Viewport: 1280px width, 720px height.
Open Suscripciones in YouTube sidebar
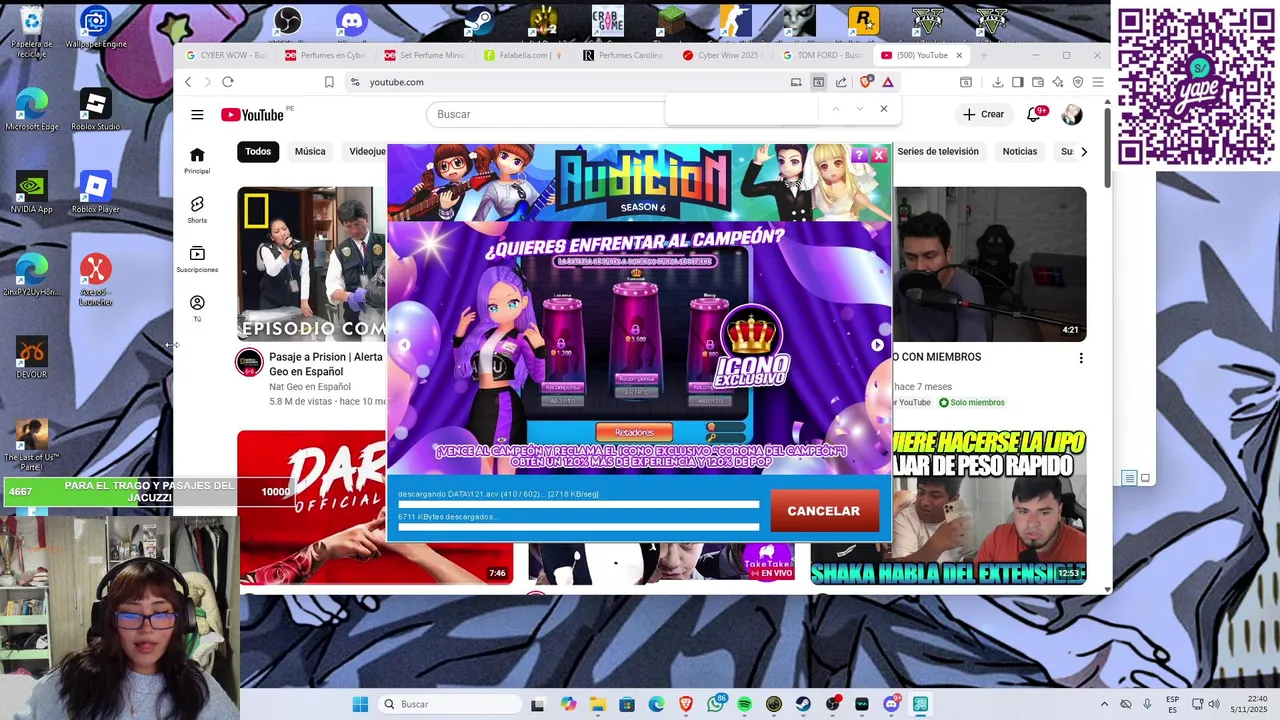point(197,259)
